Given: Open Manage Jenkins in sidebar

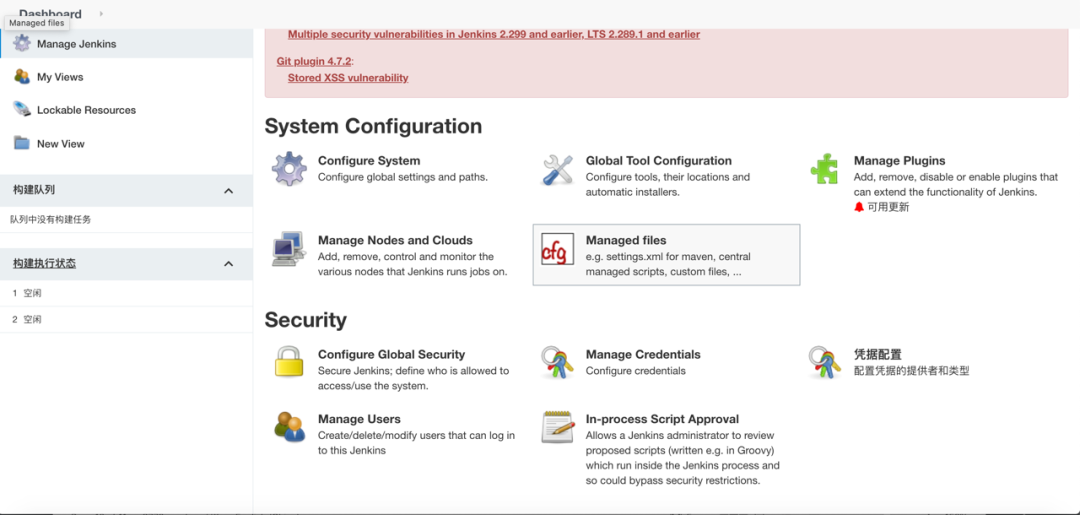Looking at the screenshot, I should (x=76, y=43).
